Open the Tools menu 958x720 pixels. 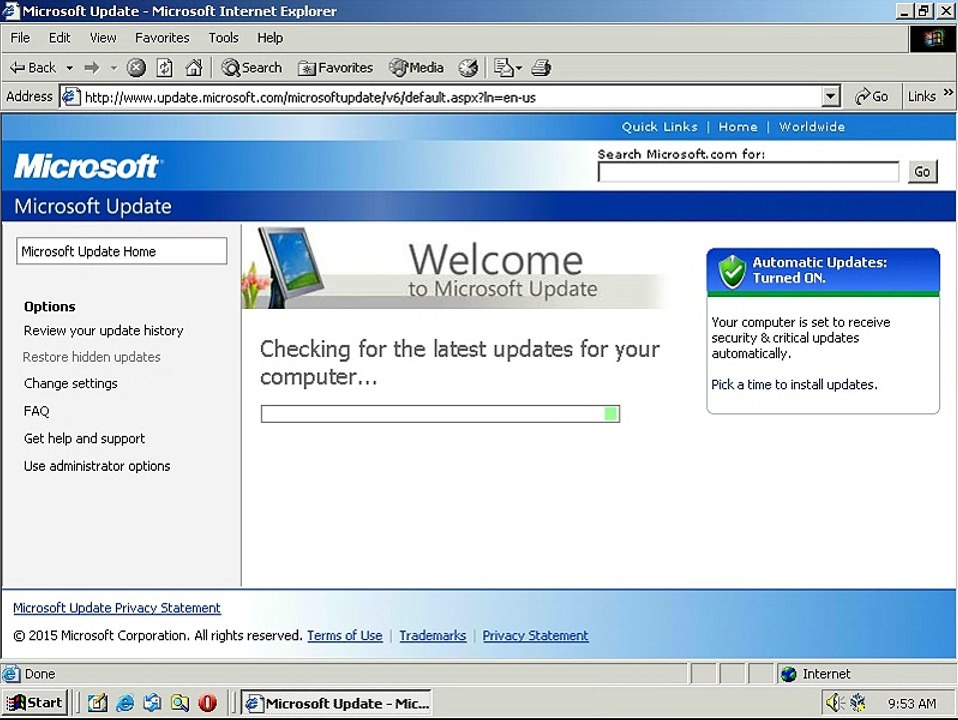tap(224, 38)
